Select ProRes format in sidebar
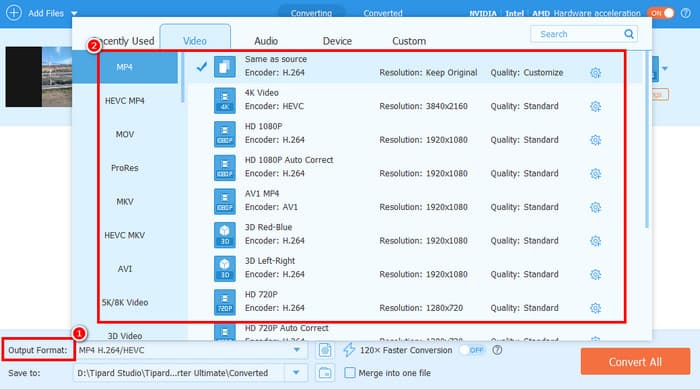Screen dimensions: 700x389 point(125,168)
